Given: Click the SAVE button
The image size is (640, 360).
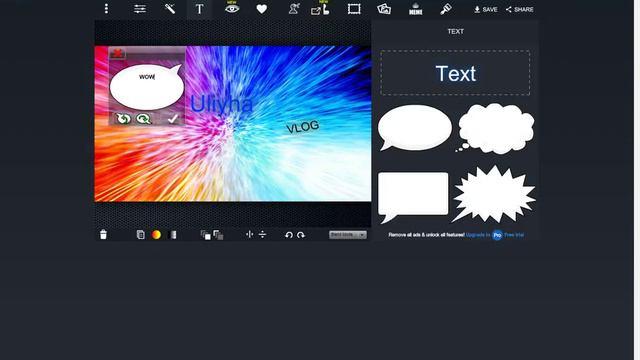Looking at the screenshot, I should tap(486, 9).
